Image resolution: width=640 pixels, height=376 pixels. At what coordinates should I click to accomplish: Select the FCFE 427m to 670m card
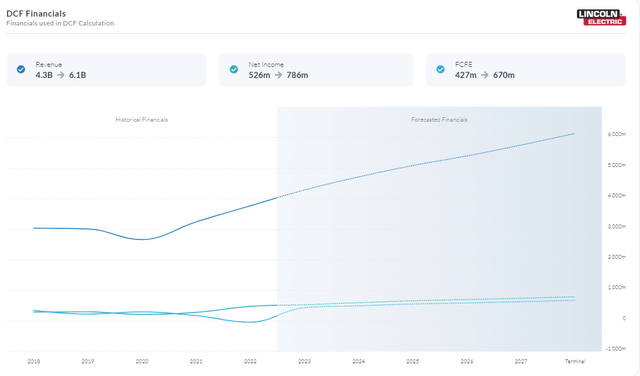tap(526, 69)
